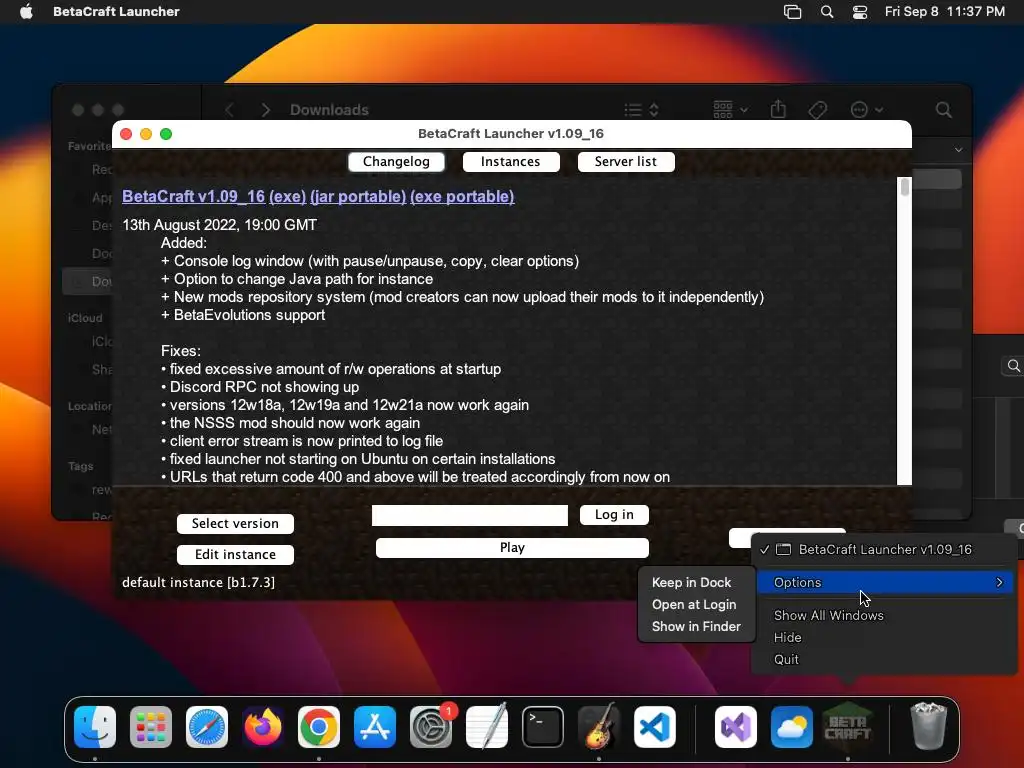Open Launchpad in the Dock
The height and width of the screenshot is (768, 1024).
coord(151,727)
